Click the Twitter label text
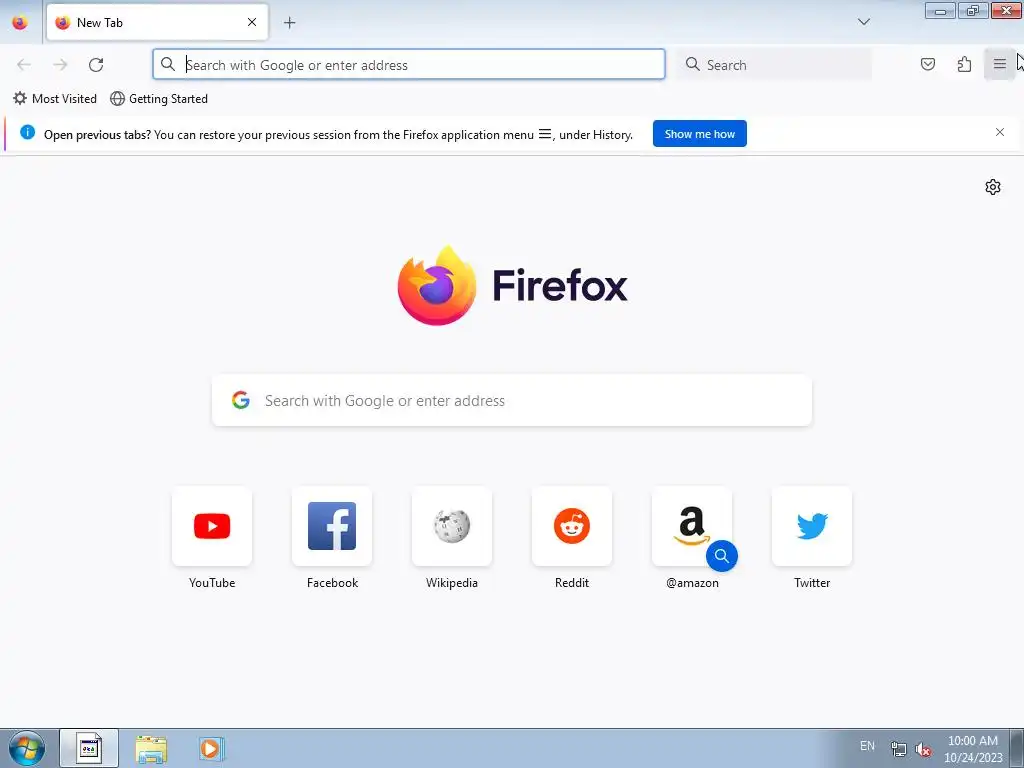1024x768 pixels. (x=812, y=583)
